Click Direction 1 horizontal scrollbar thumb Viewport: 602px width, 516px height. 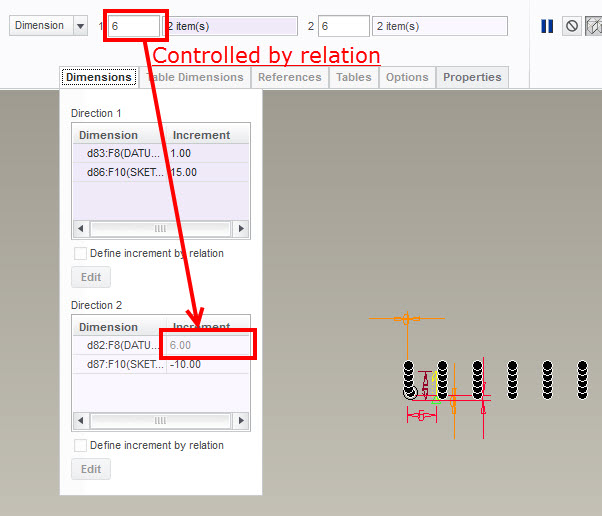pyautogui.click(x=160, y=229)
